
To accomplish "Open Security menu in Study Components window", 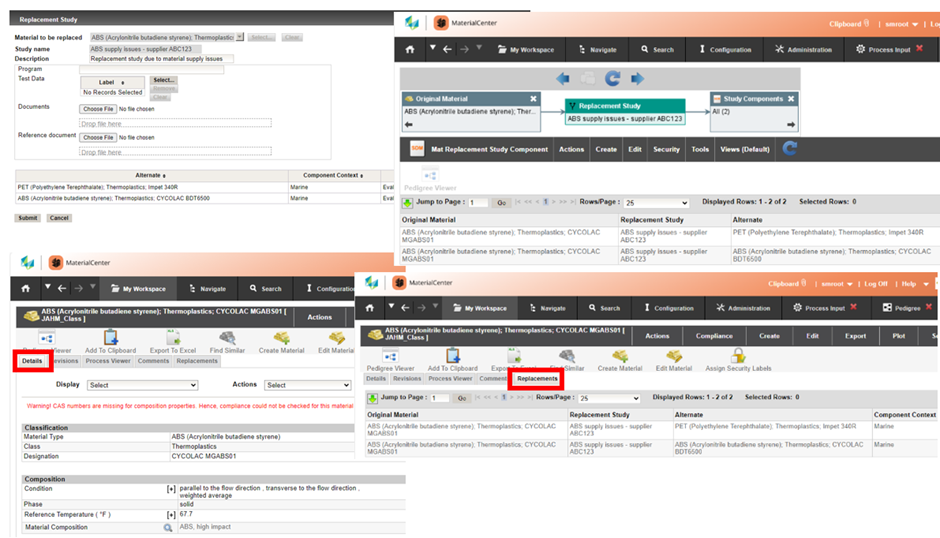I will (666, 149).
